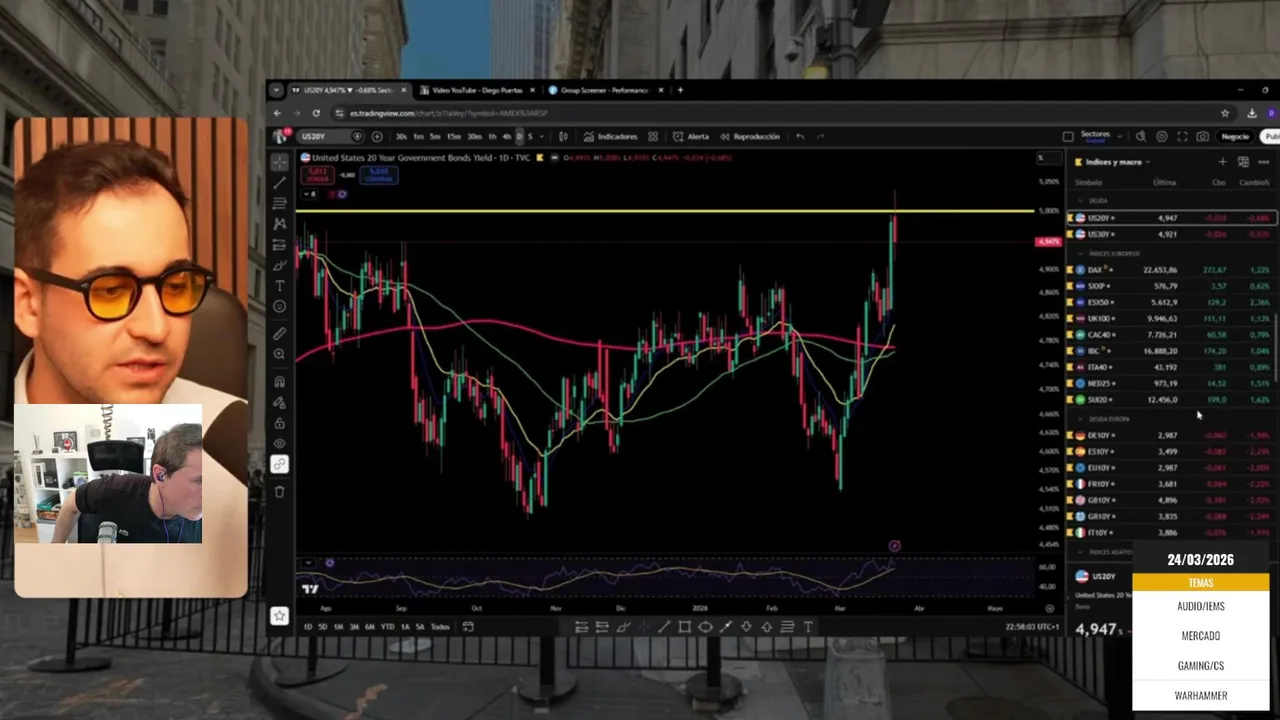
Task: Bookmark this page with the star icon
Action: tap(1224, 113)
